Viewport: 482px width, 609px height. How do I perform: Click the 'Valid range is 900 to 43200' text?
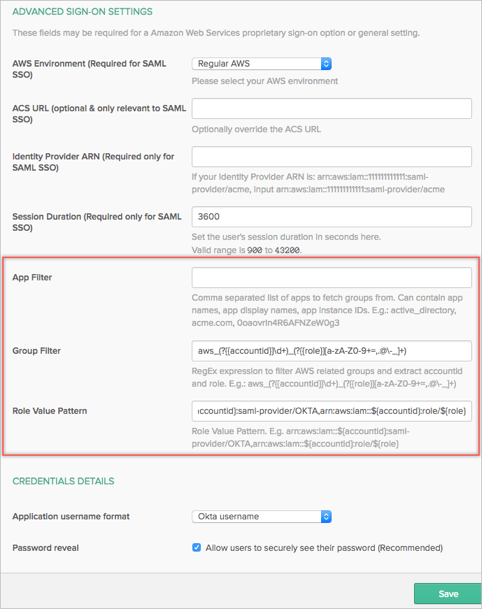[x=247, y=250]
